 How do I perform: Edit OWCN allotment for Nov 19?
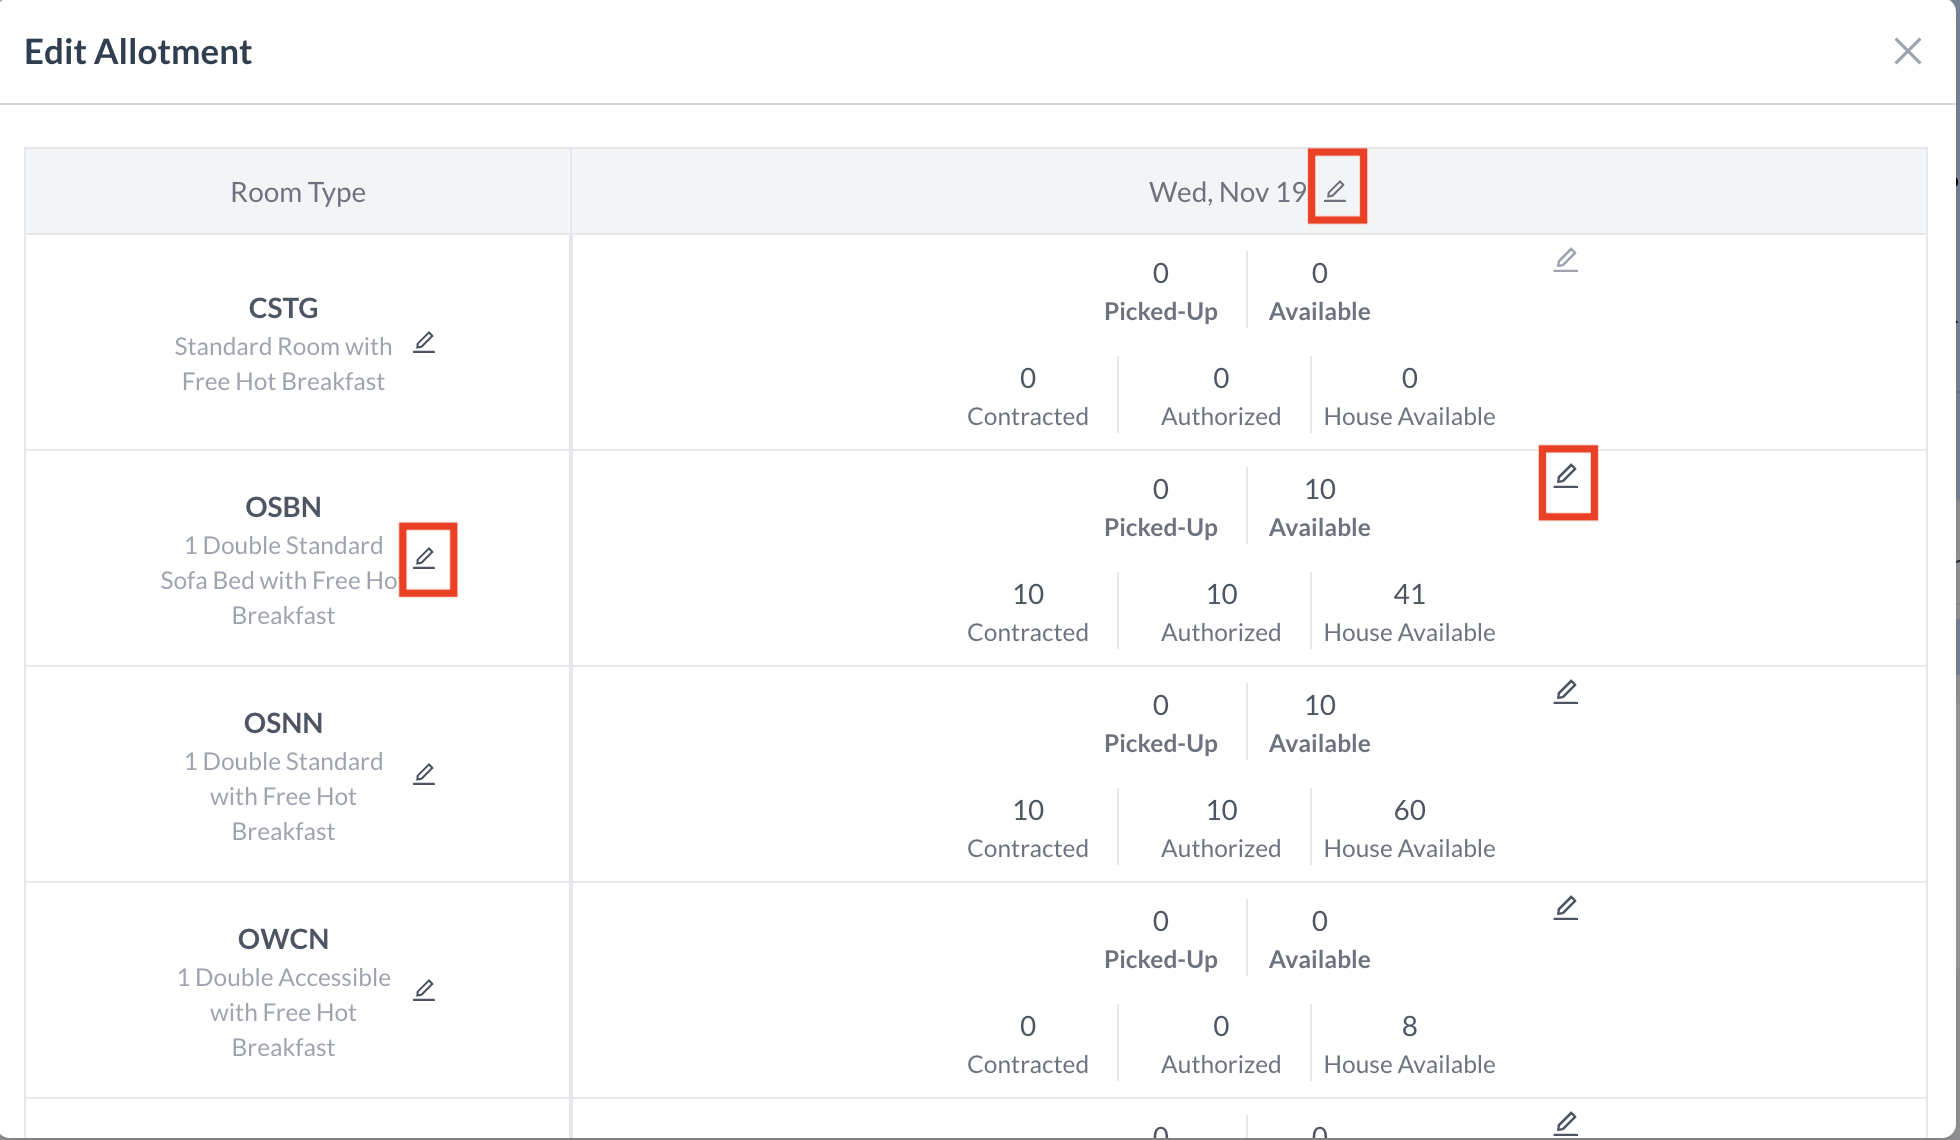pyautogui.click(x=1566, y=908)
